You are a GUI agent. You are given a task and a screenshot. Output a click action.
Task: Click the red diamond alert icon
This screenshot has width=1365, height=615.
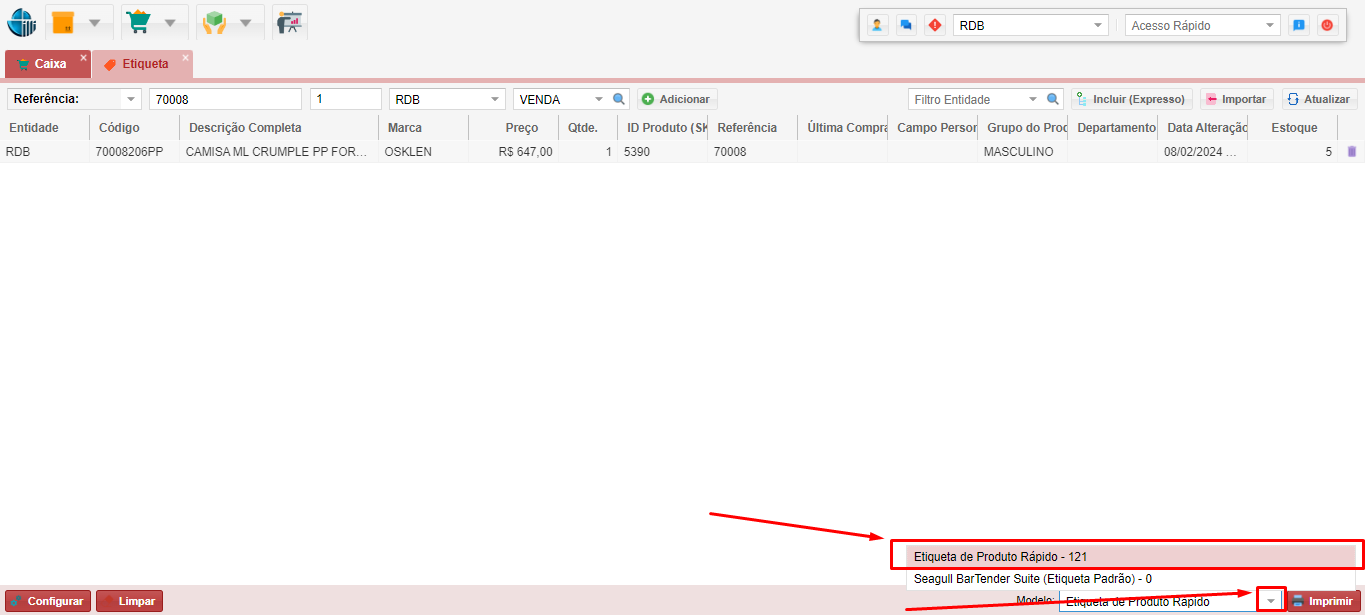pos(934,26)
